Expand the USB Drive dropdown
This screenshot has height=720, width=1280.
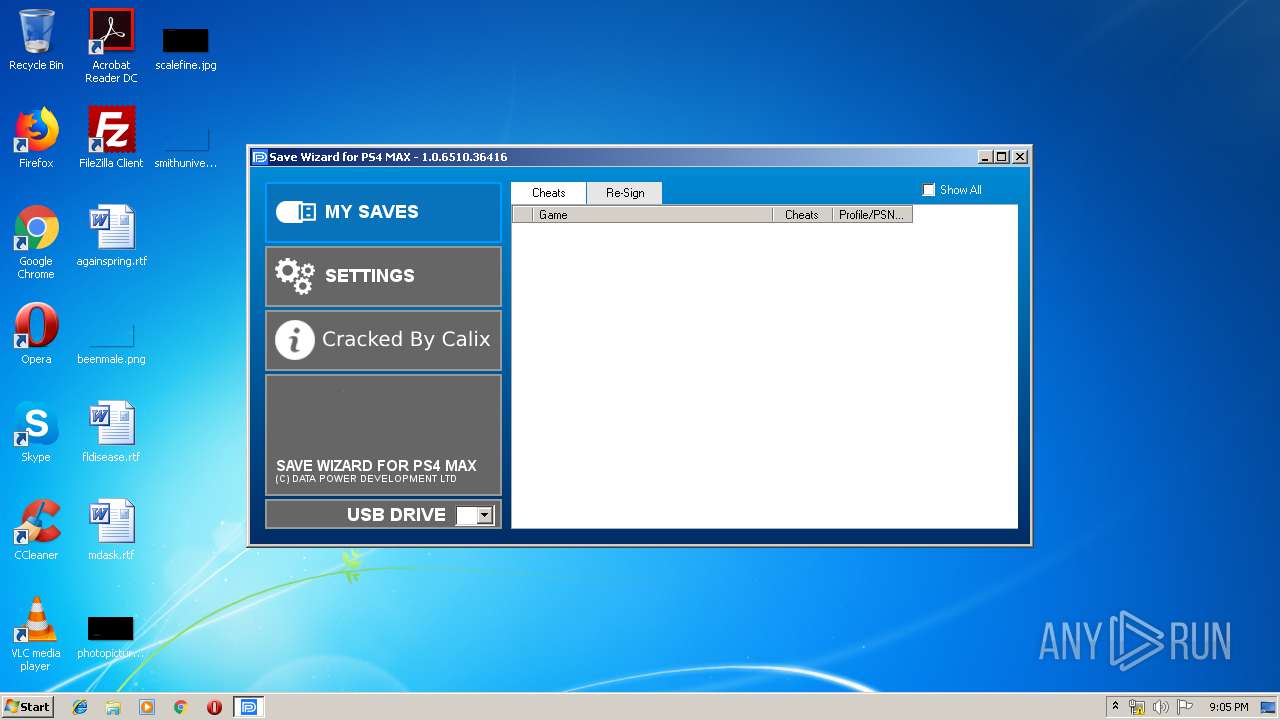click(485, 515)
